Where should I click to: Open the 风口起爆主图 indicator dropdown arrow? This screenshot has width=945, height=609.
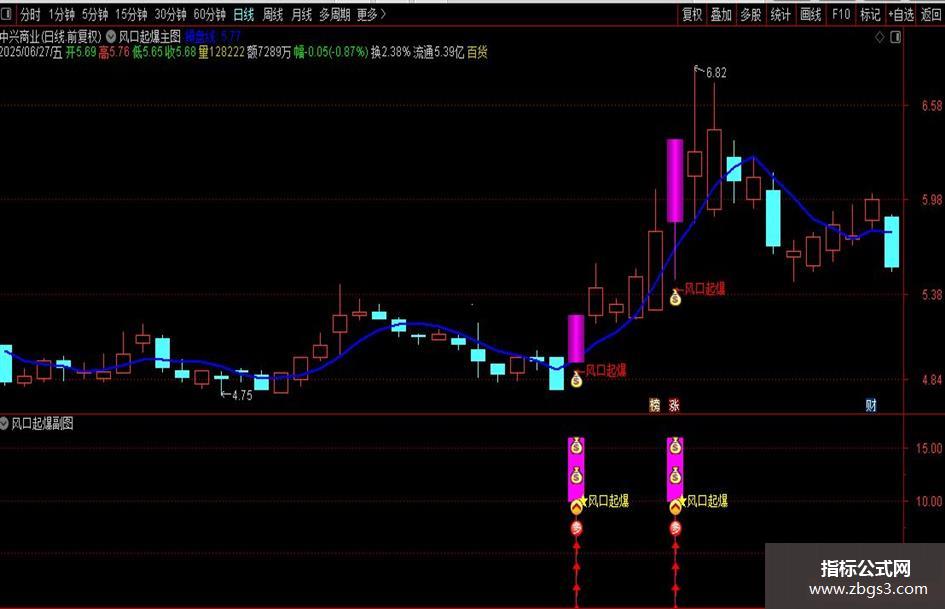click(x=111, y=37)
